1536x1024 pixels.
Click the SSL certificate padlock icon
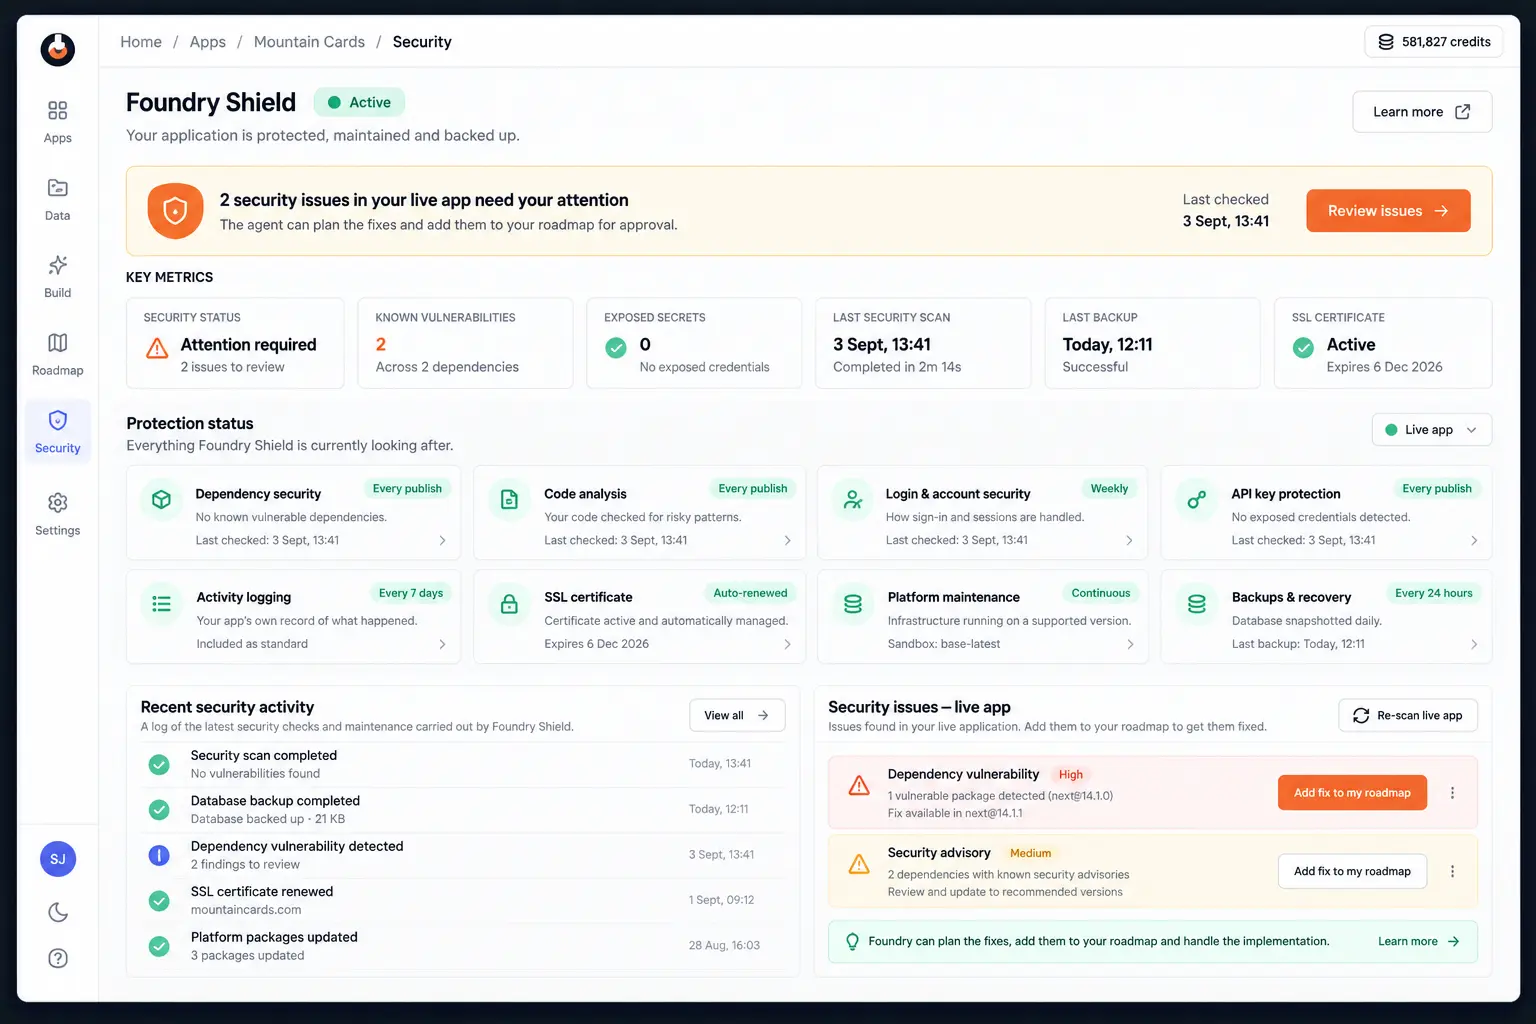[509, 604]
